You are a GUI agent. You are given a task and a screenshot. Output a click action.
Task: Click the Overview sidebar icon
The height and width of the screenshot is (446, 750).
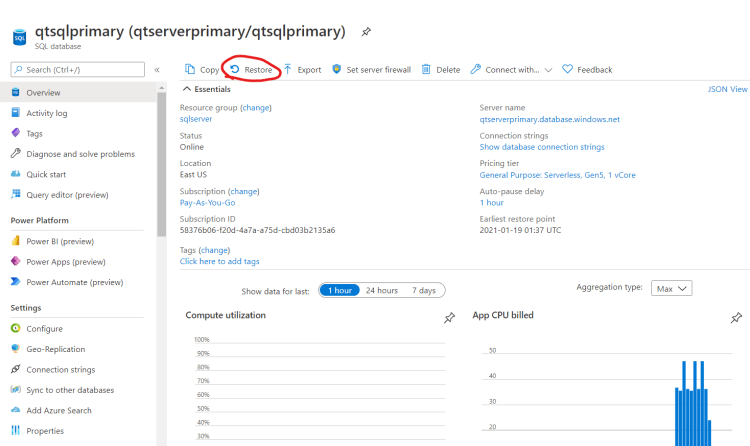(16, 92)
